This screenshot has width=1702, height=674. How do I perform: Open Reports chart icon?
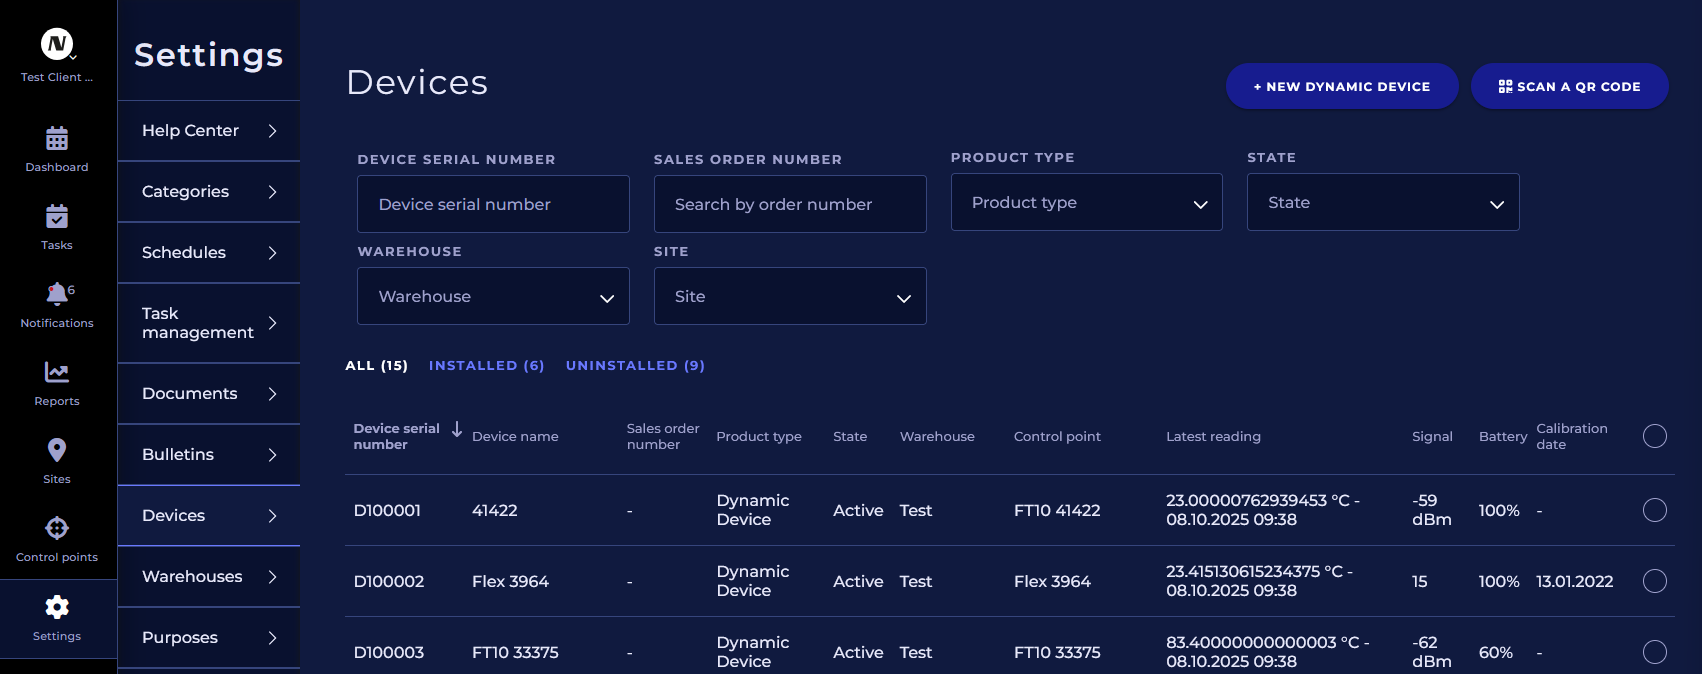(57, 373)
